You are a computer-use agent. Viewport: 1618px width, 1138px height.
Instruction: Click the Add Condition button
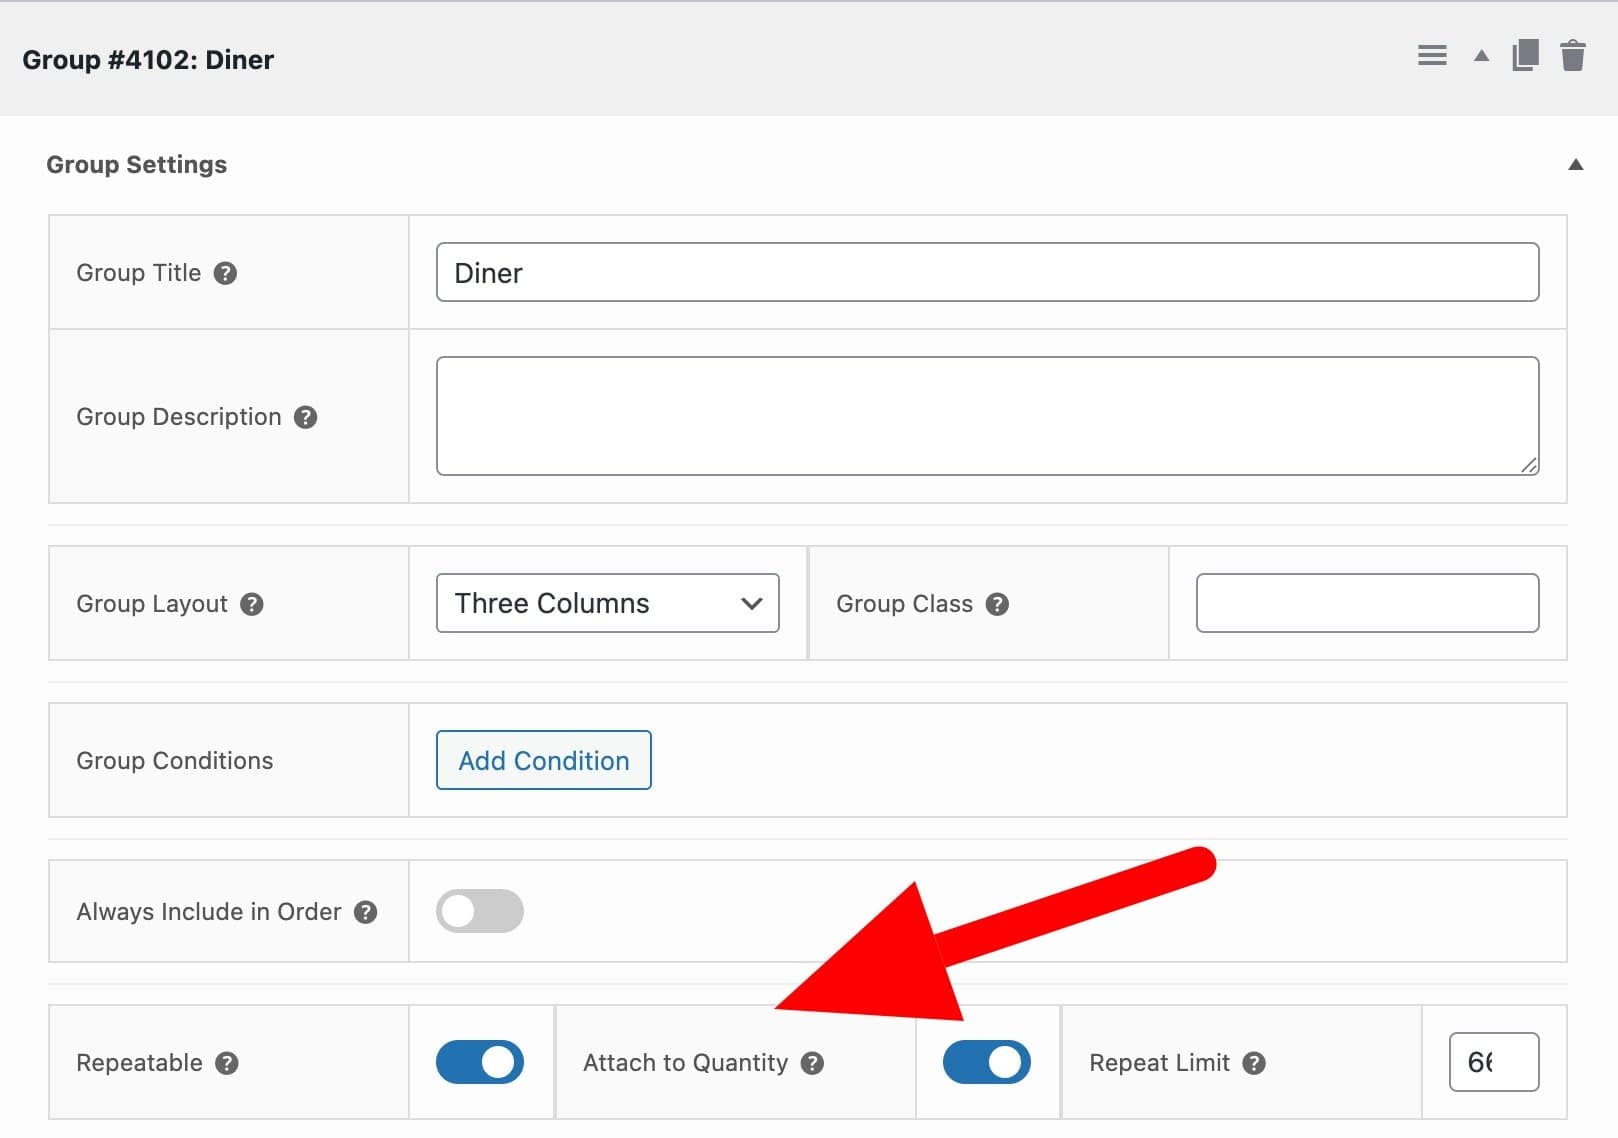[x=543, y=760]
